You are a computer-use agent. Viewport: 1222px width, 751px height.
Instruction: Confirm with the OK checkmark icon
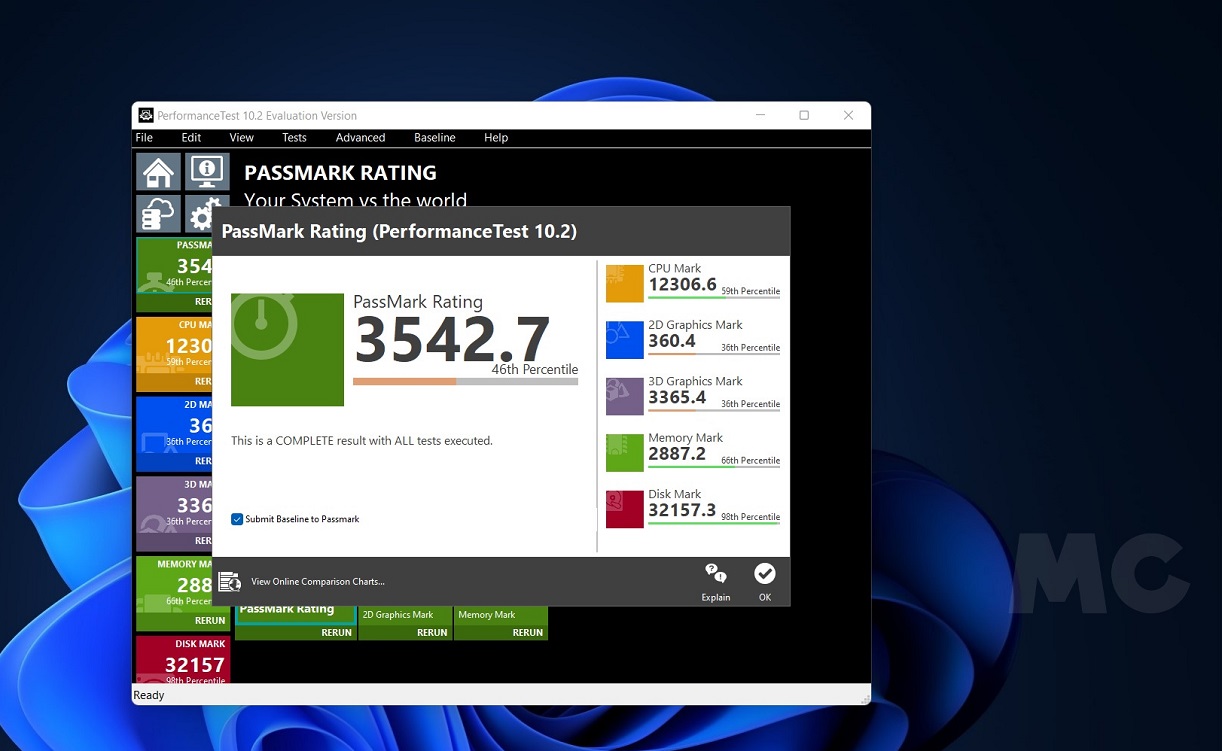(764, 574)
